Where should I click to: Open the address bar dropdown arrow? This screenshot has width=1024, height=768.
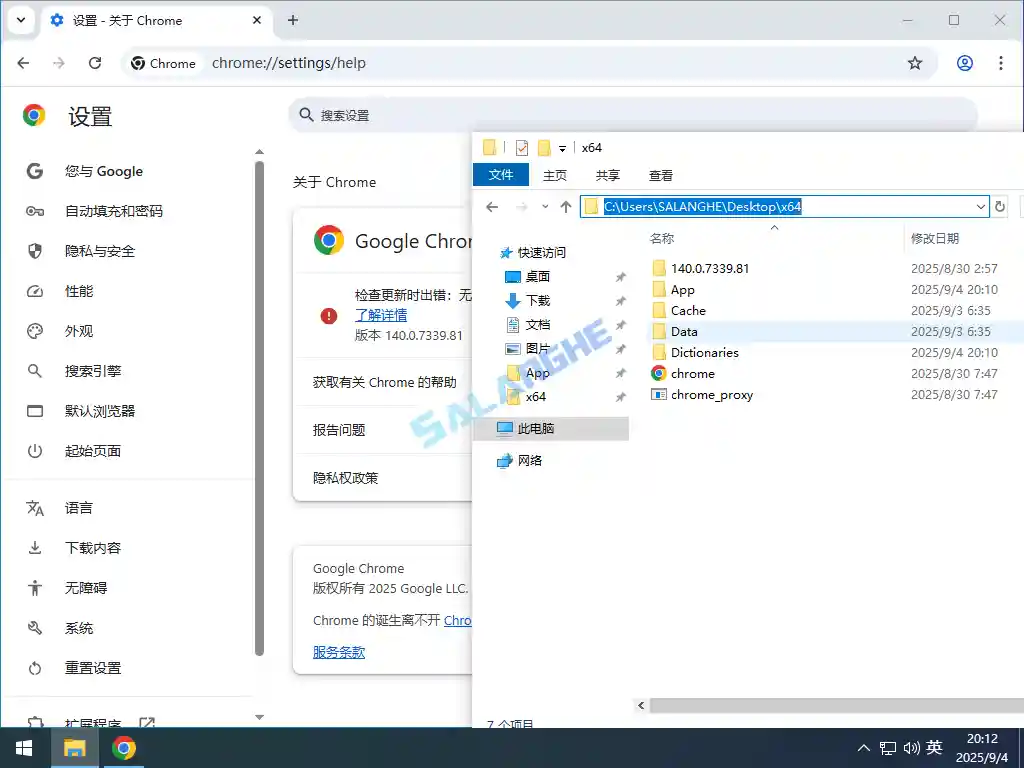[981, 206]
